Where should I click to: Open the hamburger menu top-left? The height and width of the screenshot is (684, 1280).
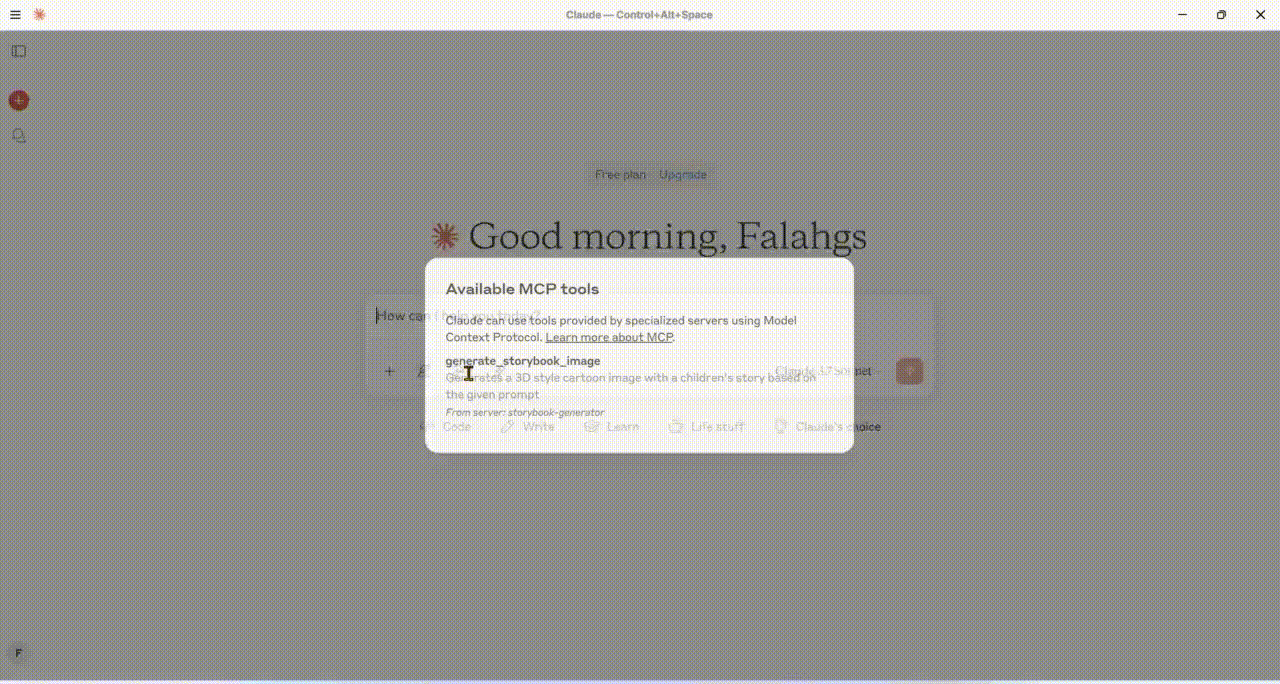coord(15,14)
